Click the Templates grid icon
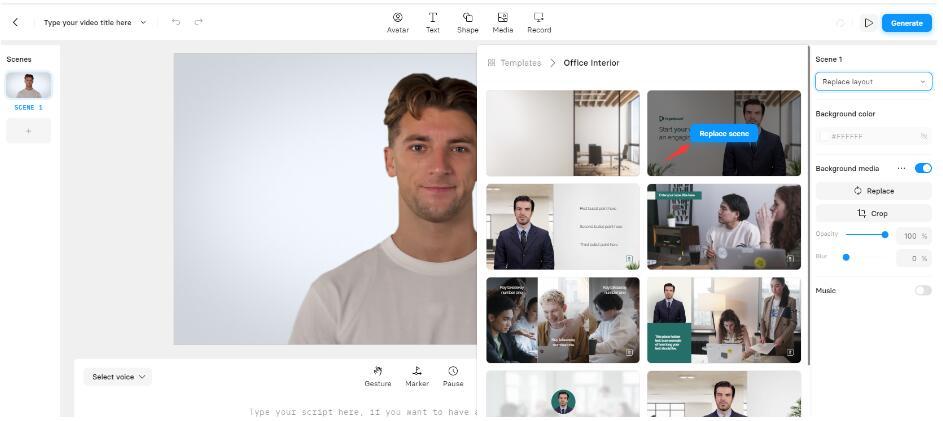 [491, 63]
